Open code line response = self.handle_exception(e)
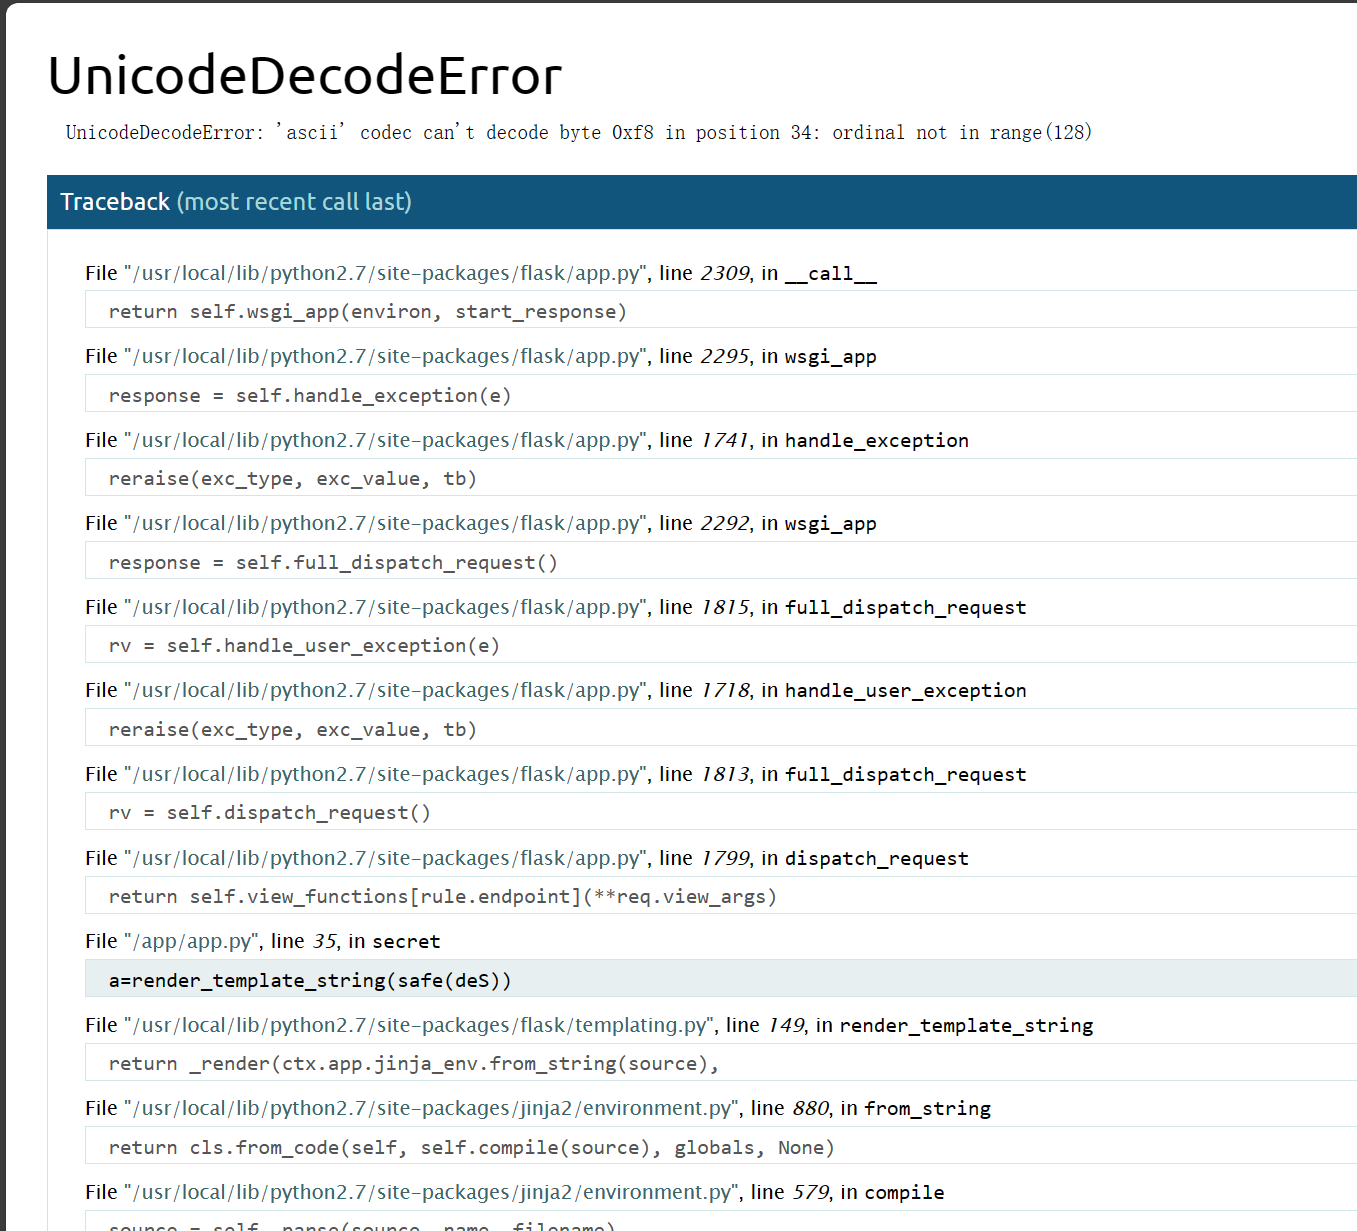The image size is (1357, 1231). point(721,395)
